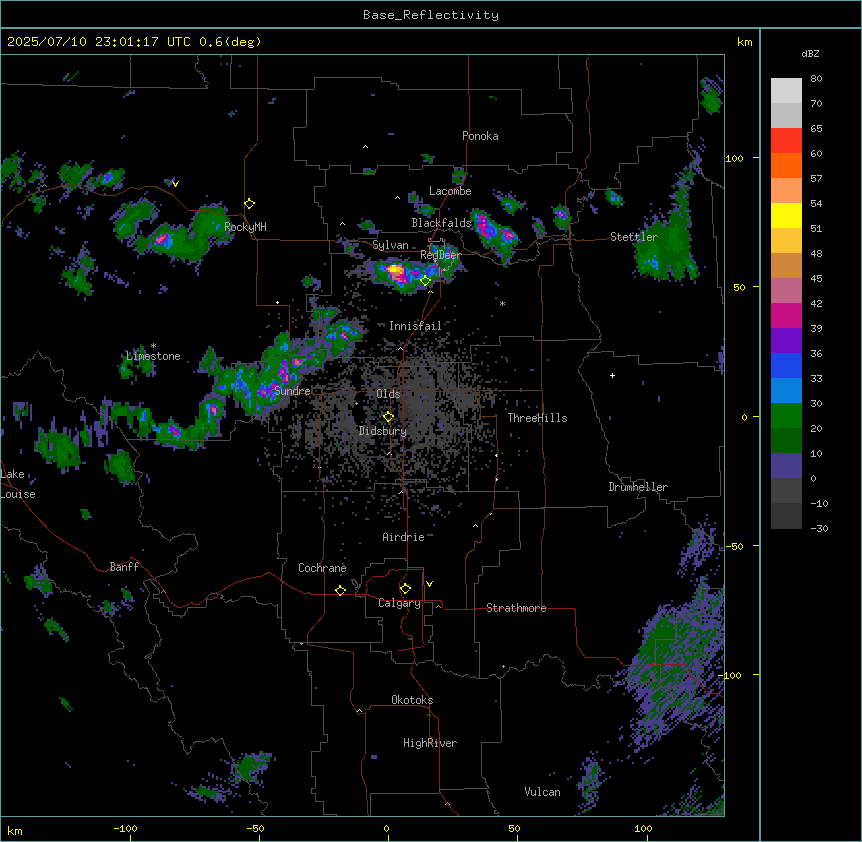862x842 pixels.
Task: Click the magenta 39-42 dBZ legend swatch
Action: pyautogui.click(x=786, y=315)
